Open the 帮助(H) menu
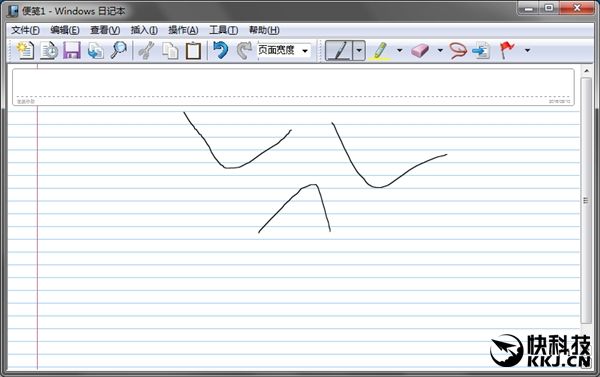Image resolution: width=600 pixels, height=377 pixels. pos(264,30)
